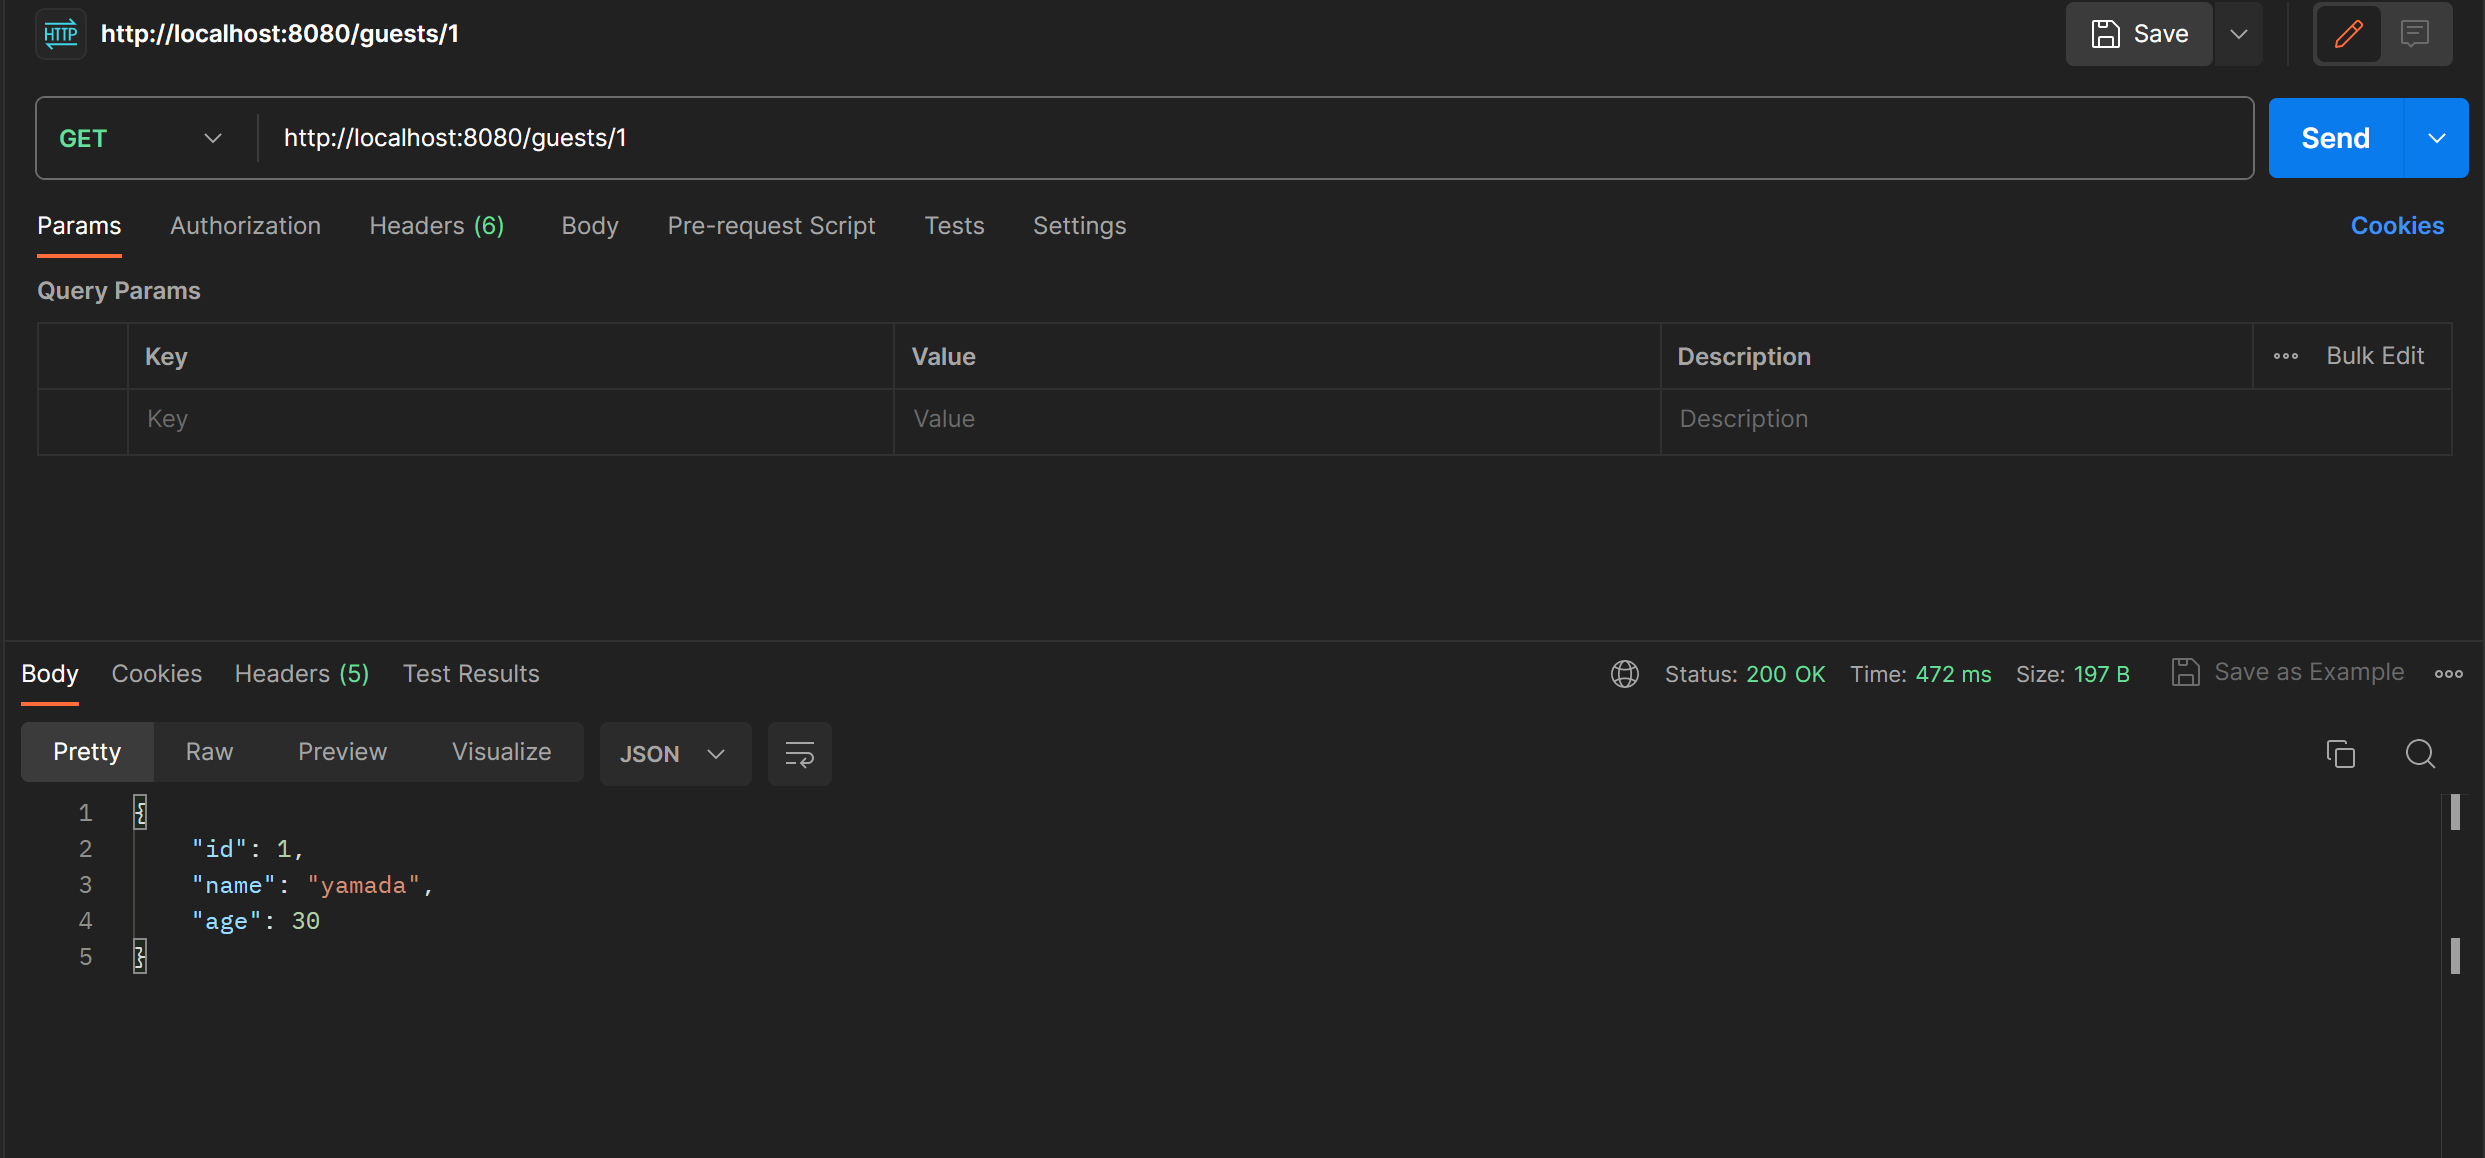The height and width of the screenshot is (1158, 2485).
Task: Open Cookies manager link
Action: (x=2397, y=225)
